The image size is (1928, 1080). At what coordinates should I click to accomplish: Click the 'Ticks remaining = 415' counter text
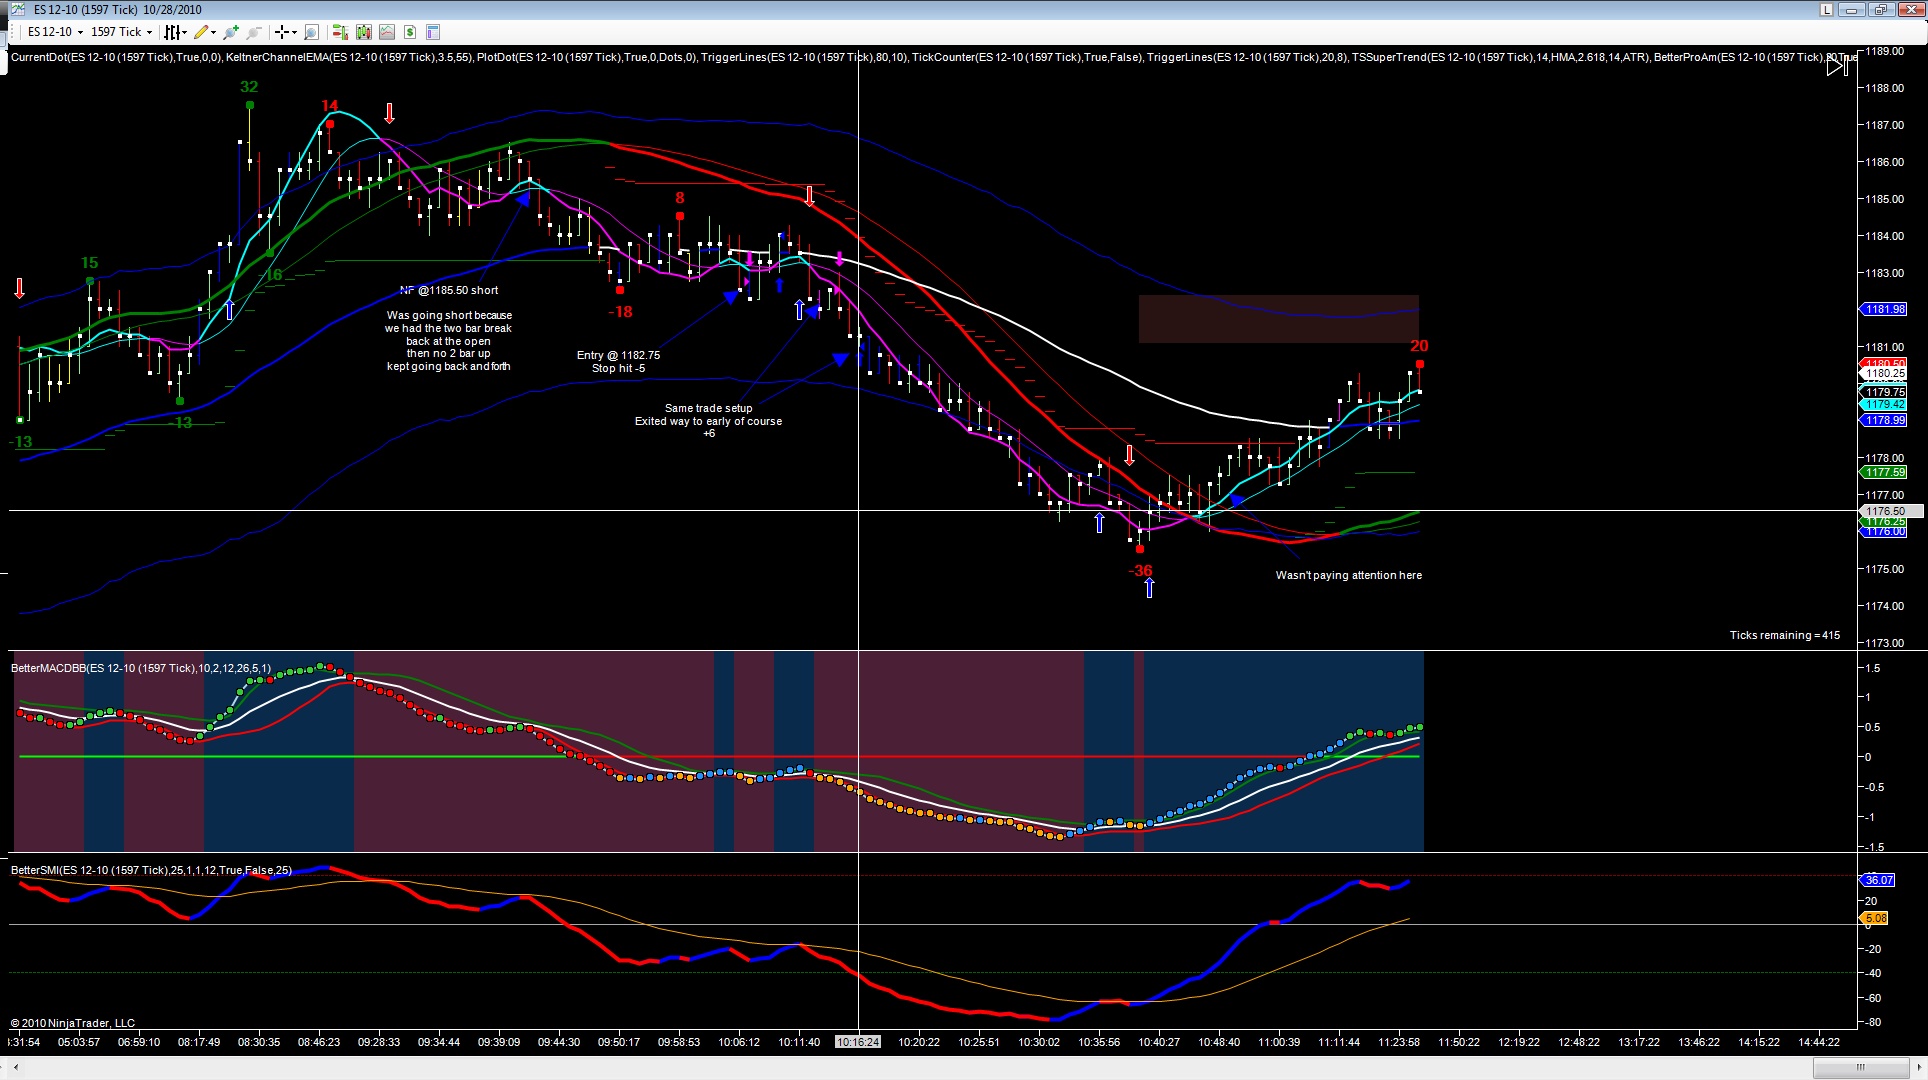pos(1784,635)
